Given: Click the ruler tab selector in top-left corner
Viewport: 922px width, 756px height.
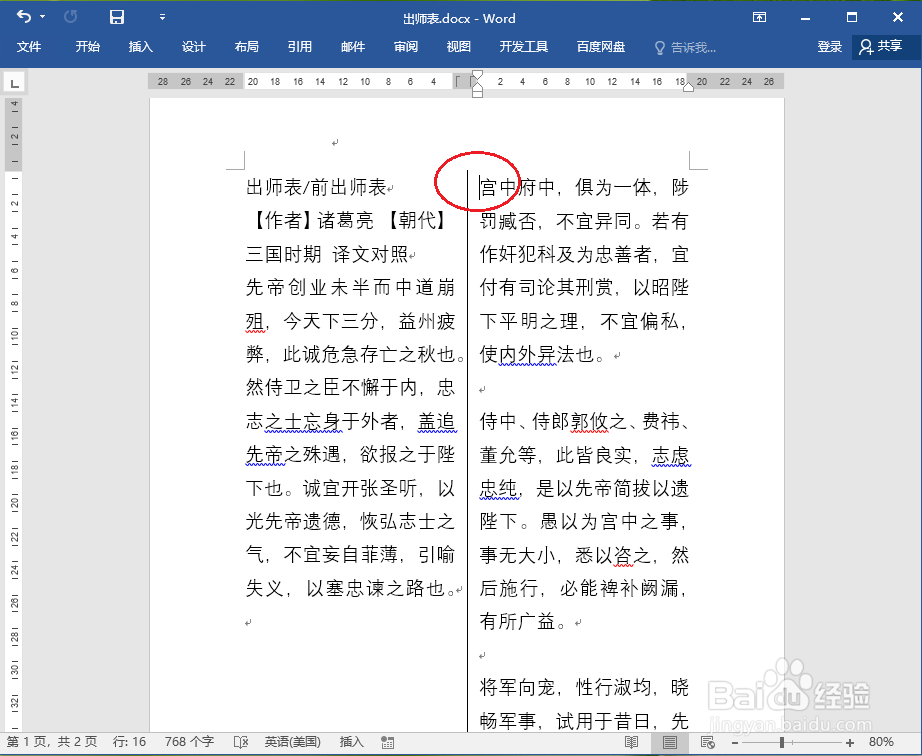Looking at the screenshot, I should tap(14, 81).
